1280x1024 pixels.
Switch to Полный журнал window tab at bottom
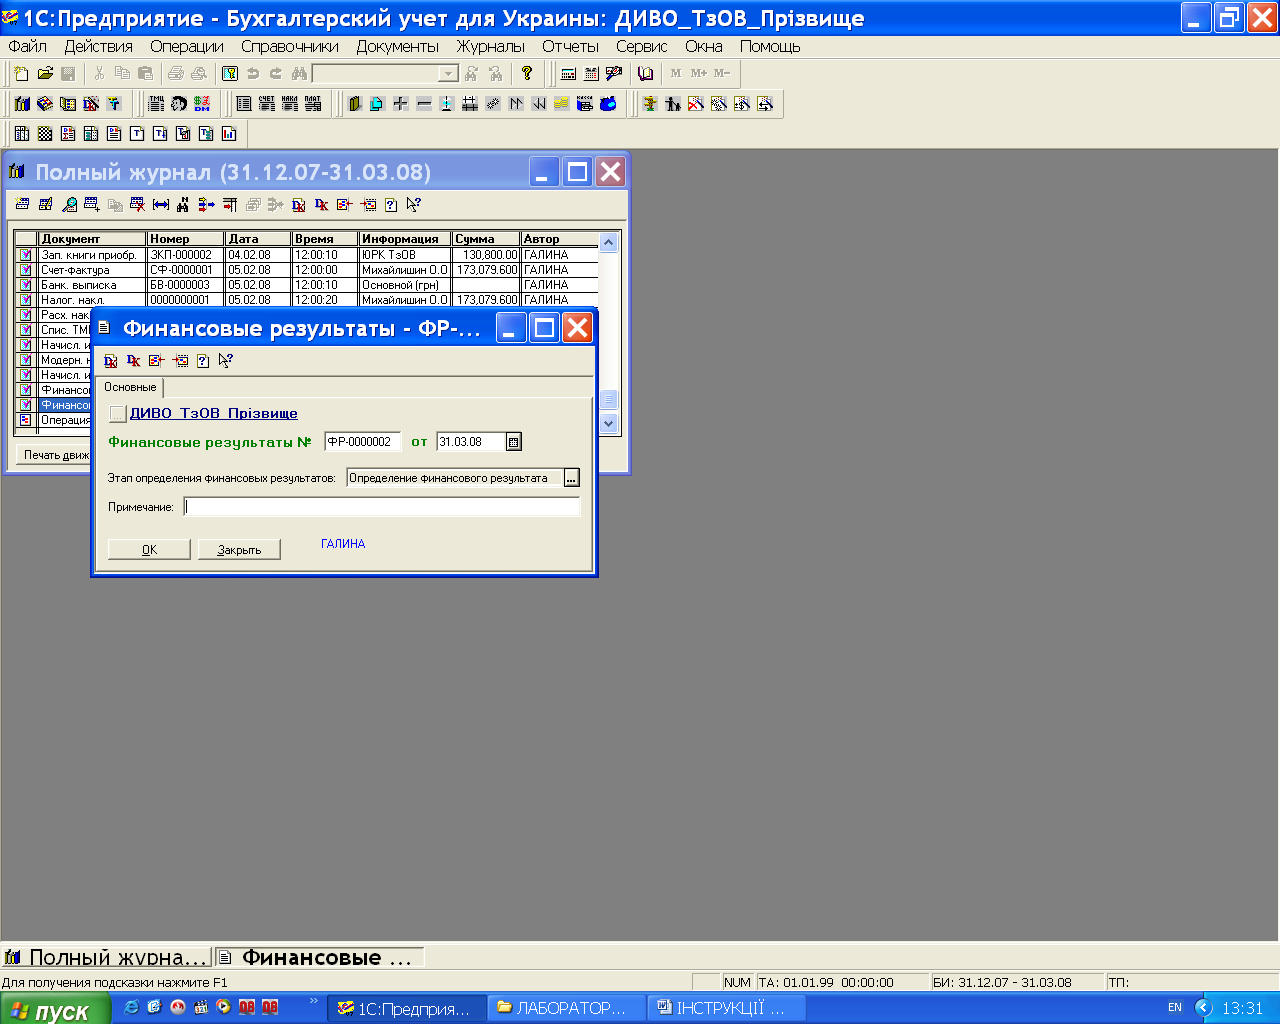coord(107,957)
